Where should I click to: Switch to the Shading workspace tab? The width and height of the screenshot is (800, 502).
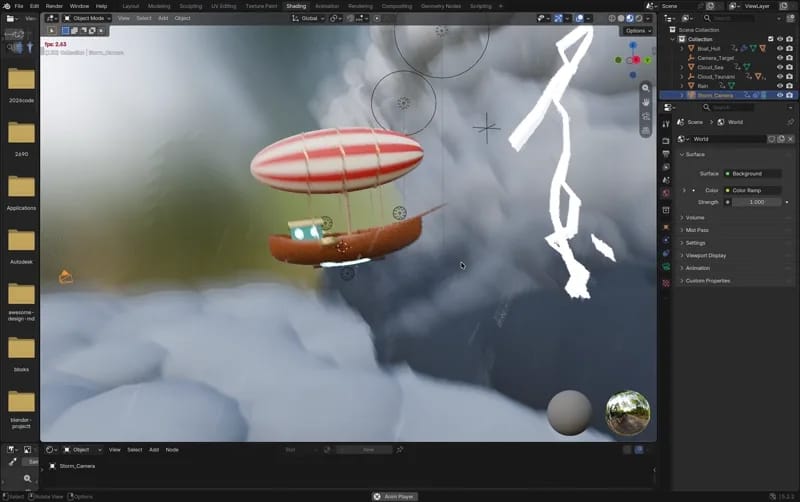click(x=296, y=6)
